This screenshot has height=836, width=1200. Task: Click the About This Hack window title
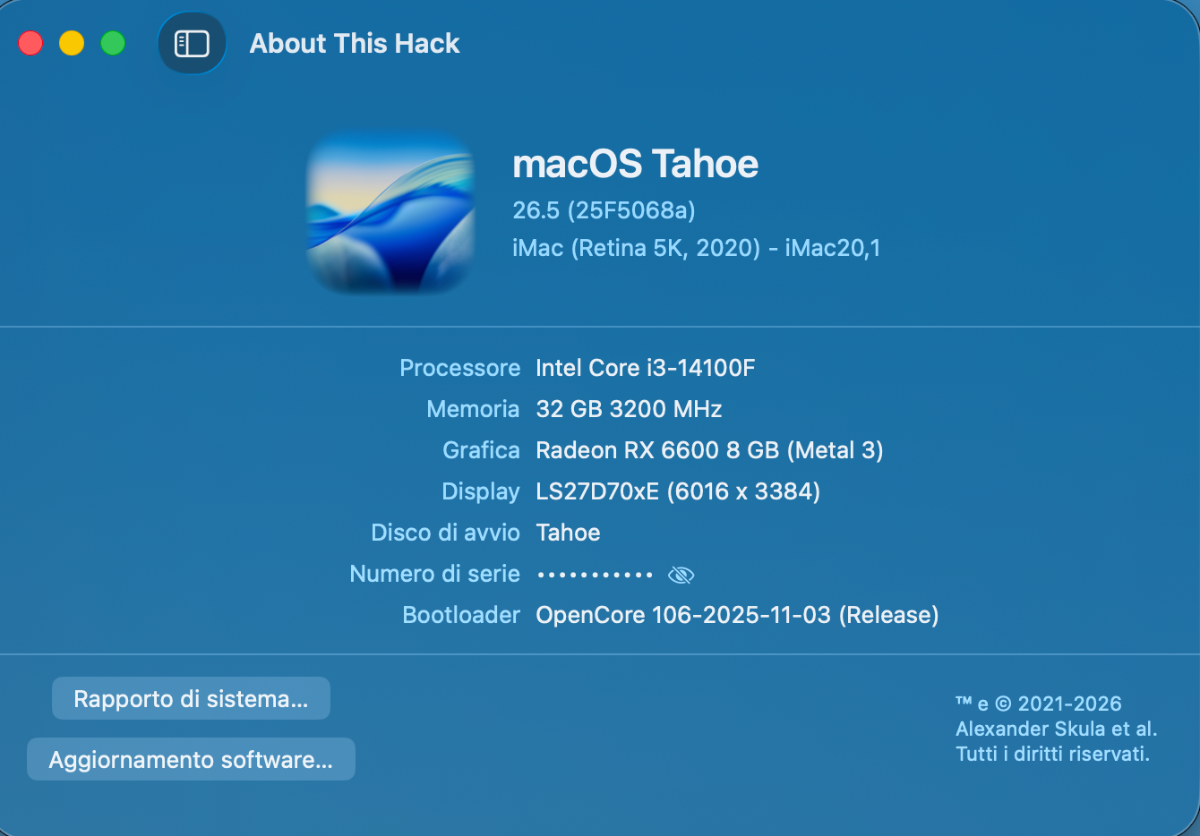[354, 44]
